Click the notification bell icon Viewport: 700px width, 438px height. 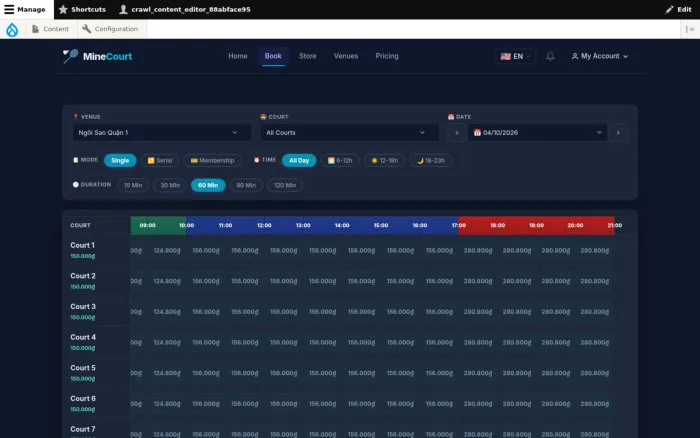pos(550,56)
